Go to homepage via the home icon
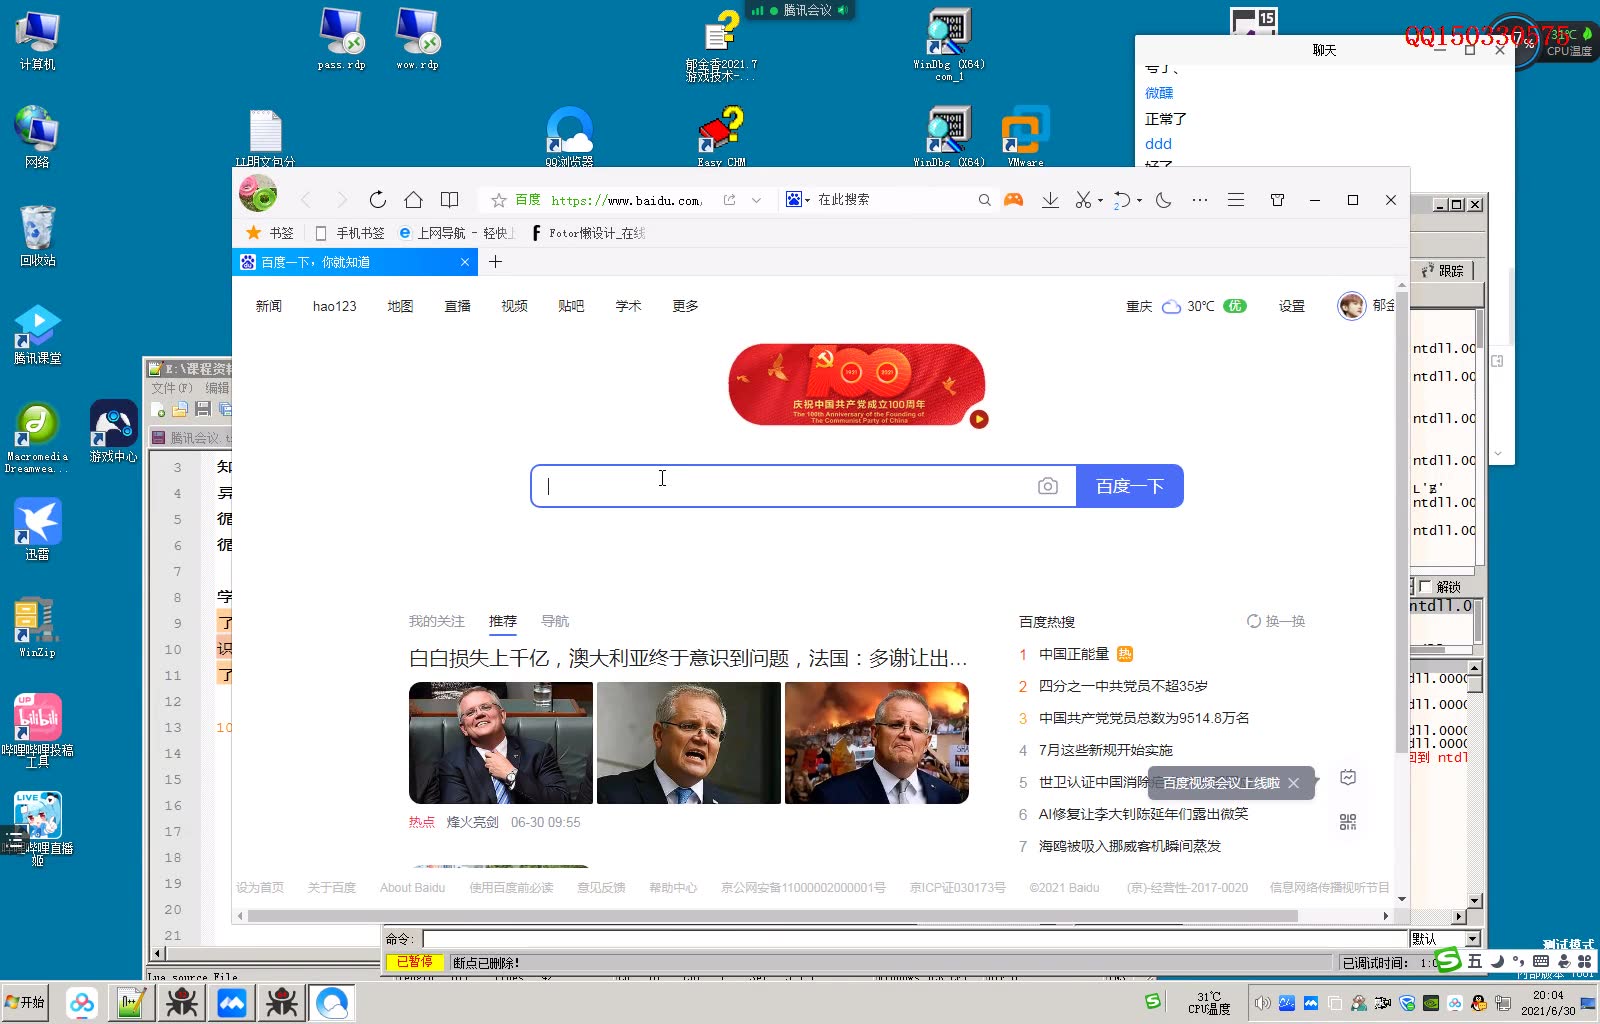The width and height of the screenshot is (1600, 1024). (x=413, y=199)
